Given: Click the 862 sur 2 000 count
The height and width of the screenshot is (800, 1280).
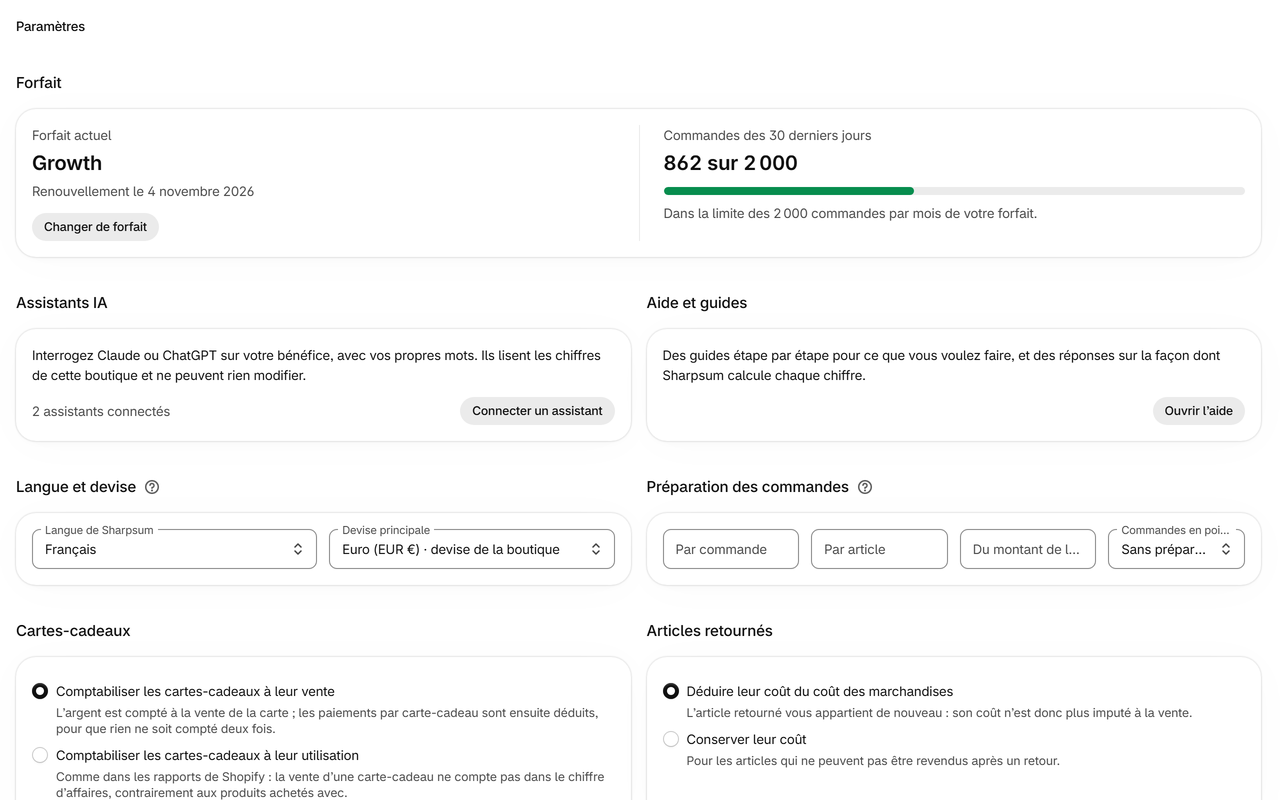Looking at the screenshot, I should coord(731,163).
